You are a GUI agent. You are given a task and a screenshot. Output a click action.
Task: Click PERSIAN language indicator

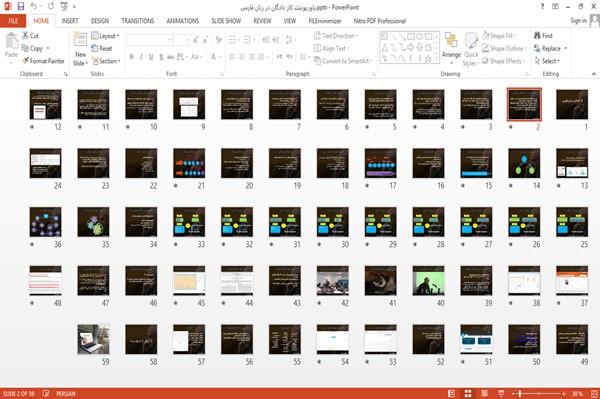click(x=66, y=393)
